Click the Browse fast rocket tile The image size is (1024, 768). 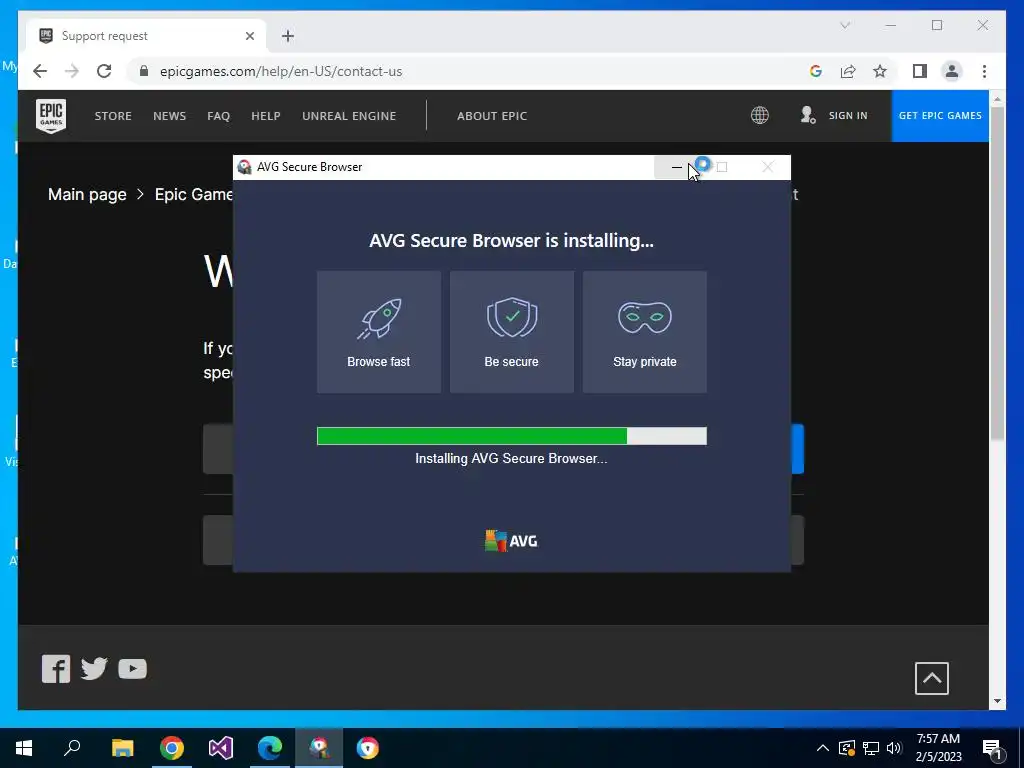point(379,332)
